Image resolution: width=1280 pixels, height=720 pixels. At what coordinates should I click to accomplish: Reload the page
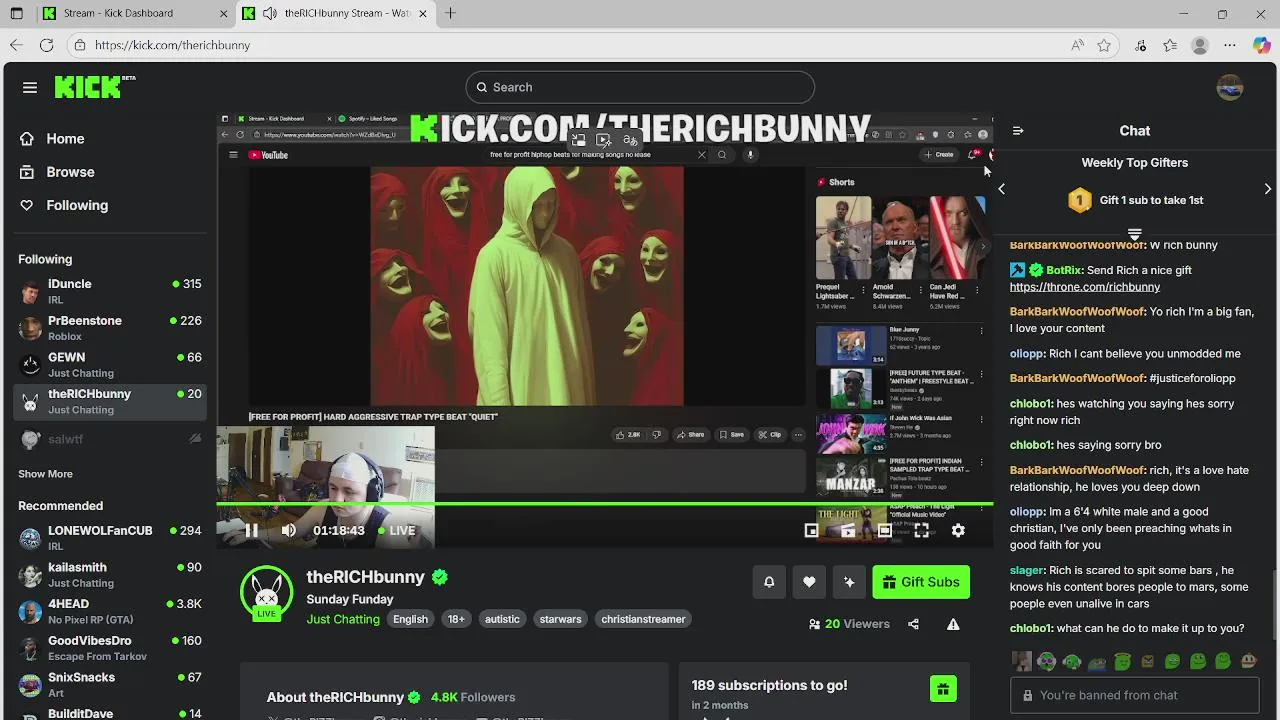click(46, 45)
